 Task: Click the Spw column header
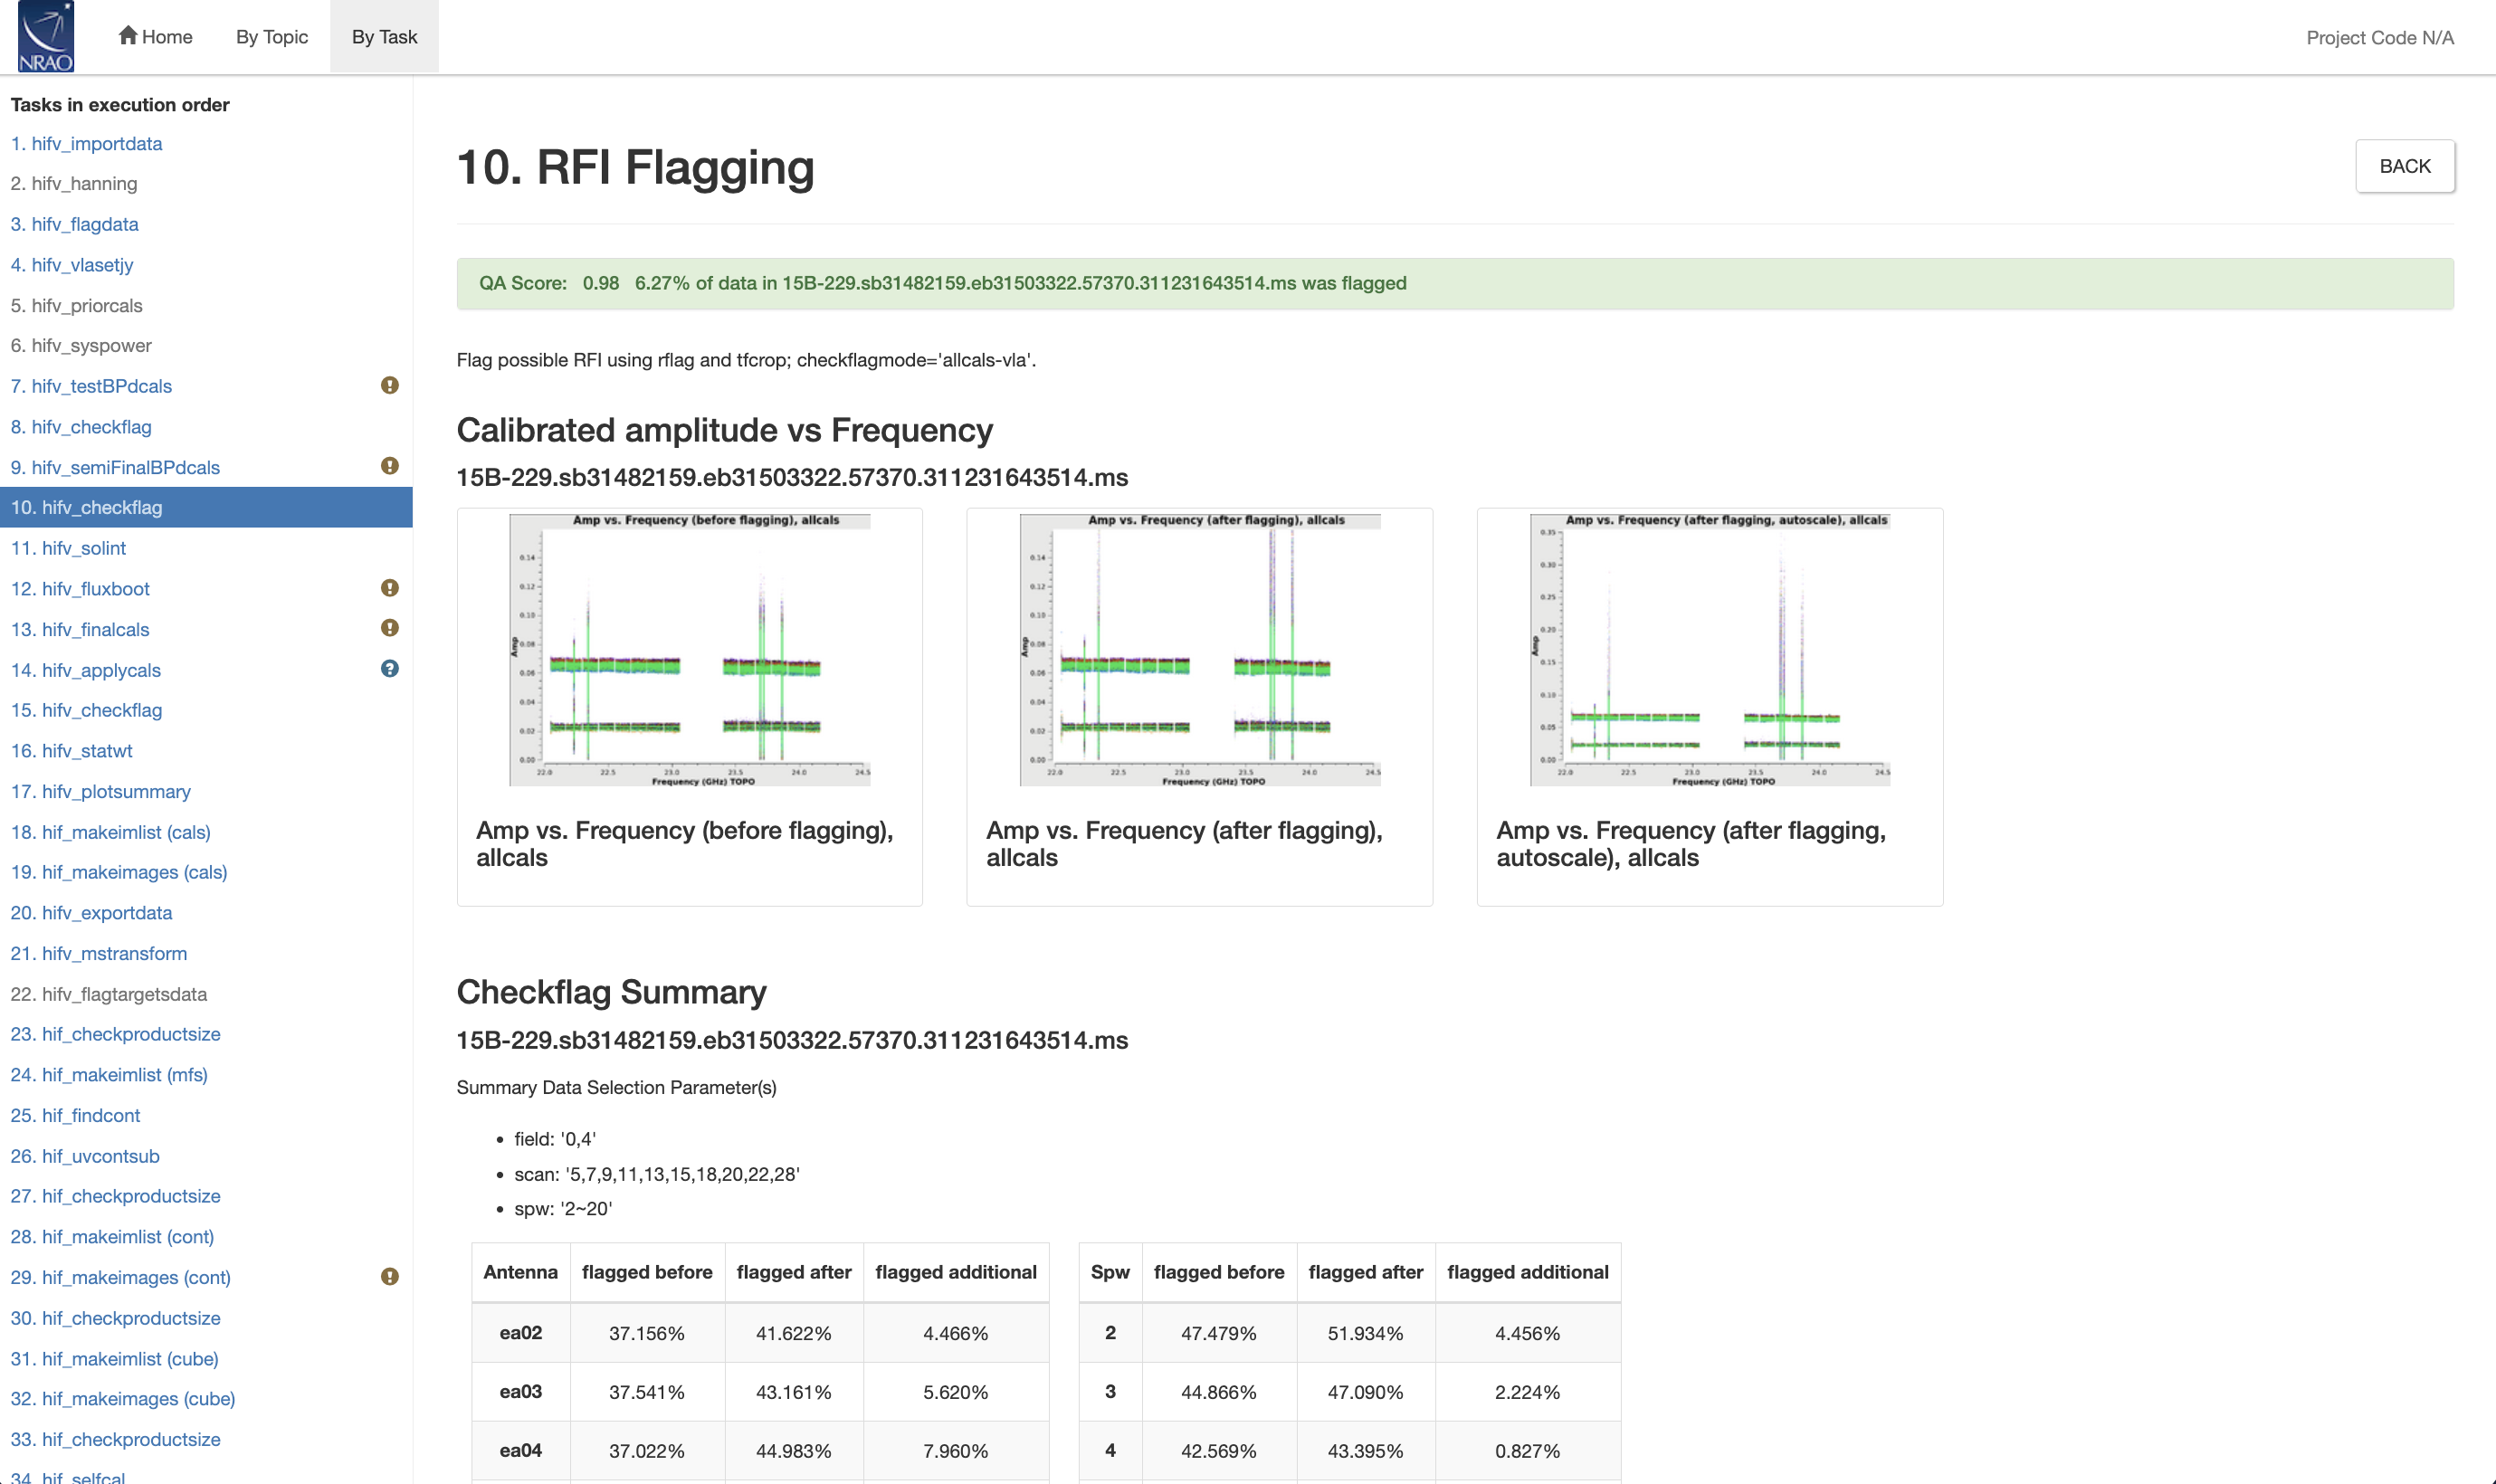[1110, 1273]
